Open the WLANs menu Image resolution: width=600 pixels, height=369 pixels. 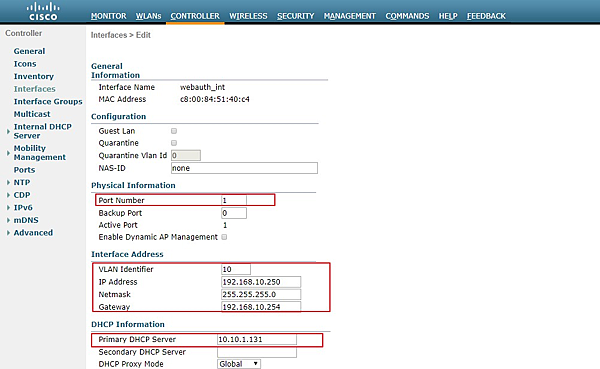point(148,16)
